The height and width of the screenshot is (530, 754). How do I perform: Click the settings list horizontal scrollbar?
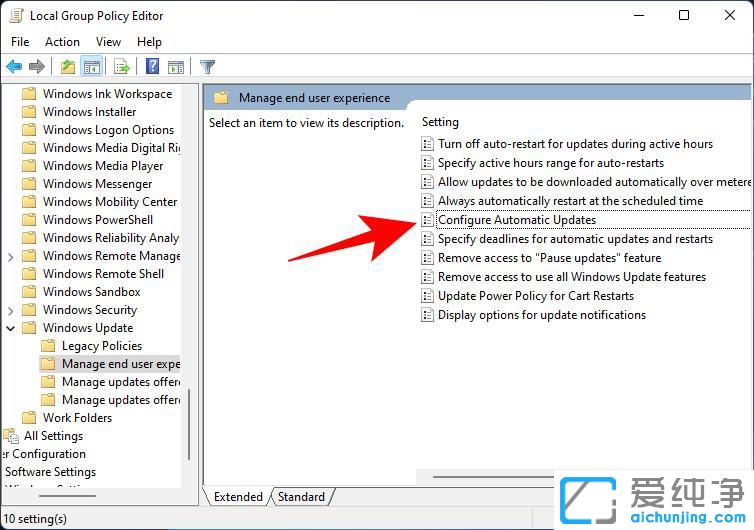pos(493,477)
